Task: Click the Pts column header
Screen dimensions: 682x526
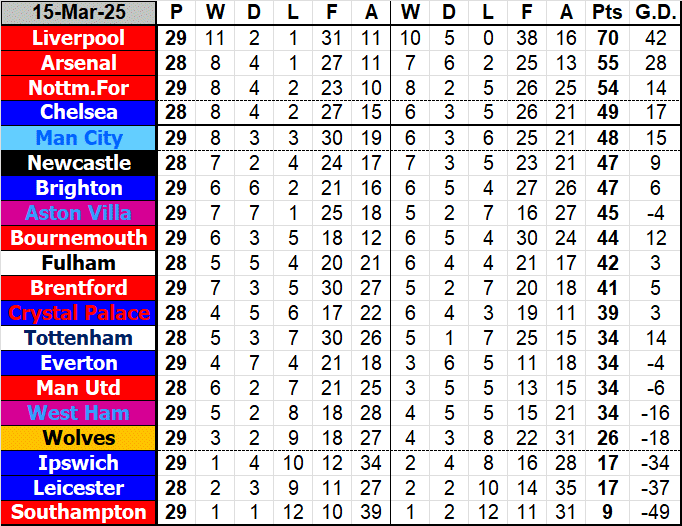Action: coord(605,13)
